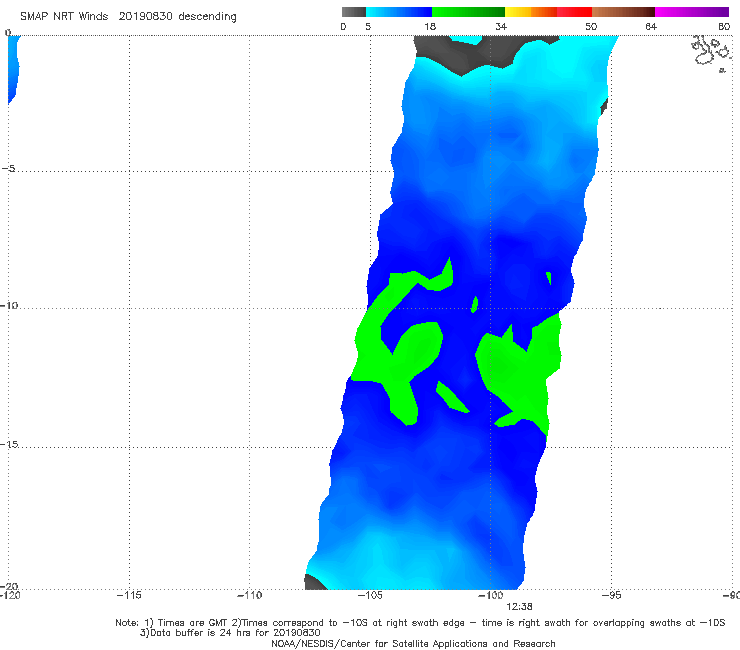Click the swath time stamp '12:38'
Screen dimensions: 740x650
pos(519,607)
